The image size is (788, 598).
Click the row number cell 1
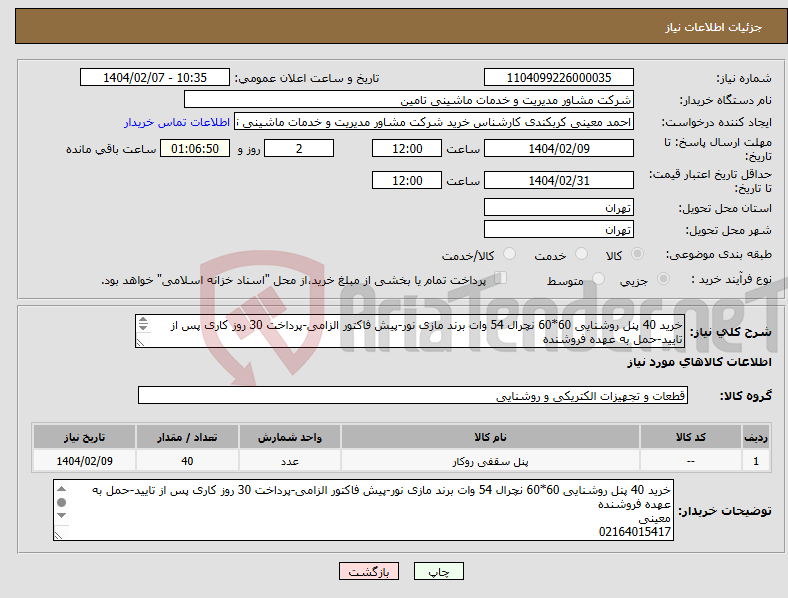(x=755, y=461)
